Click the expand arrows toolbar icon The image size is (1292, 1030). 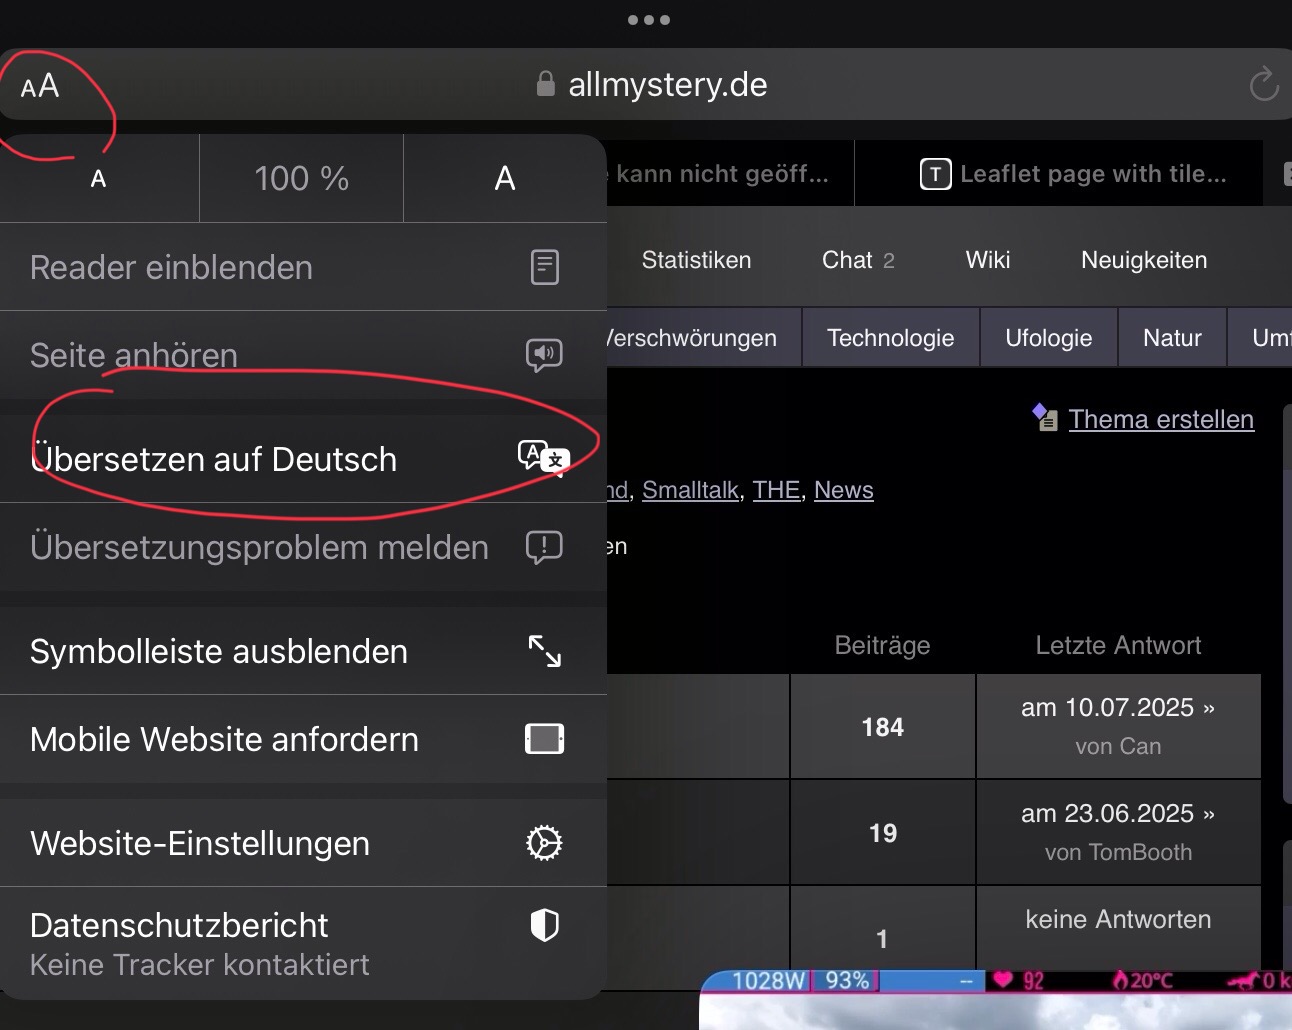(544, 651)
